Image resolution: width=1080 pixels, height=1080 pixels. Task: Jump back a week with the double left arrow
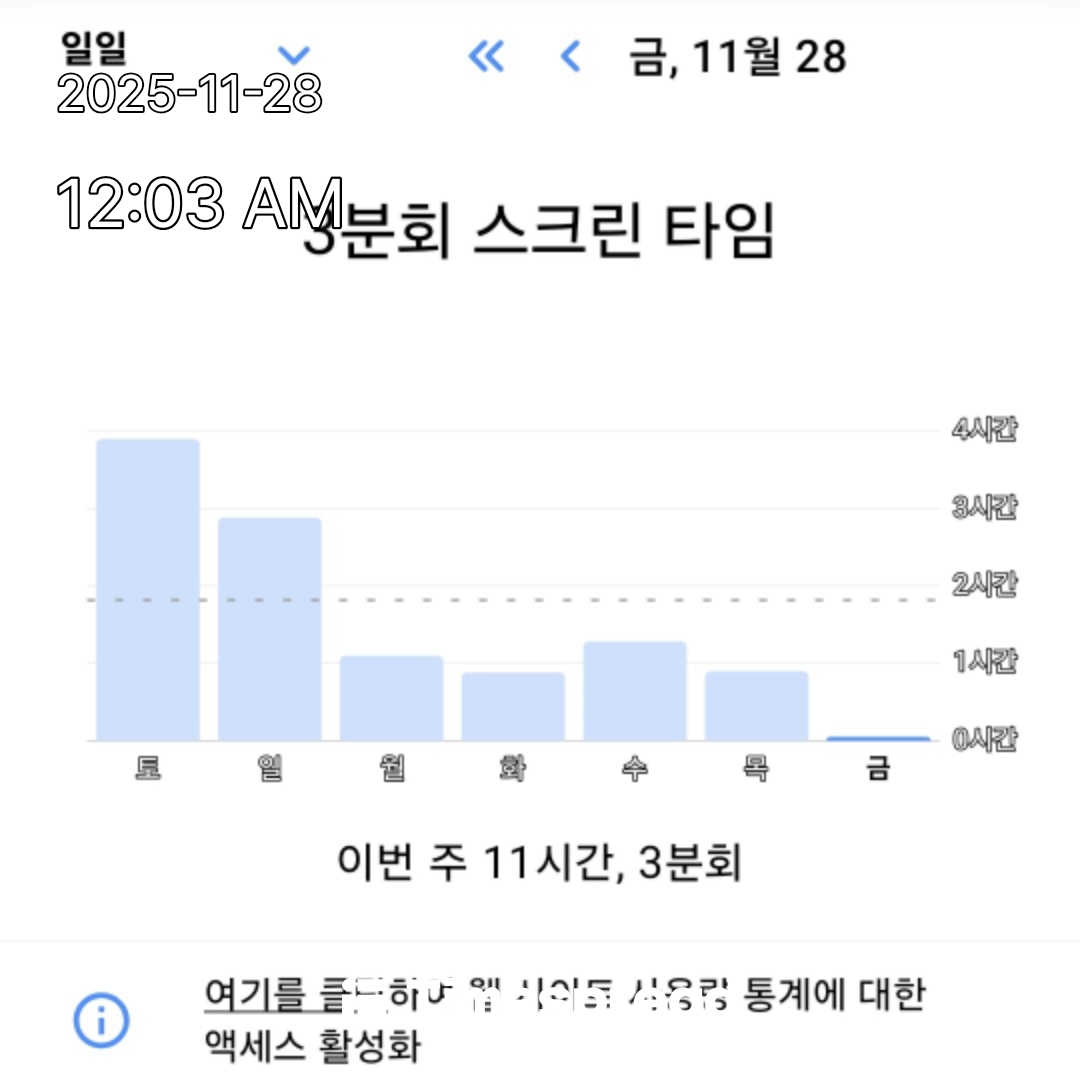pos(487,56)
